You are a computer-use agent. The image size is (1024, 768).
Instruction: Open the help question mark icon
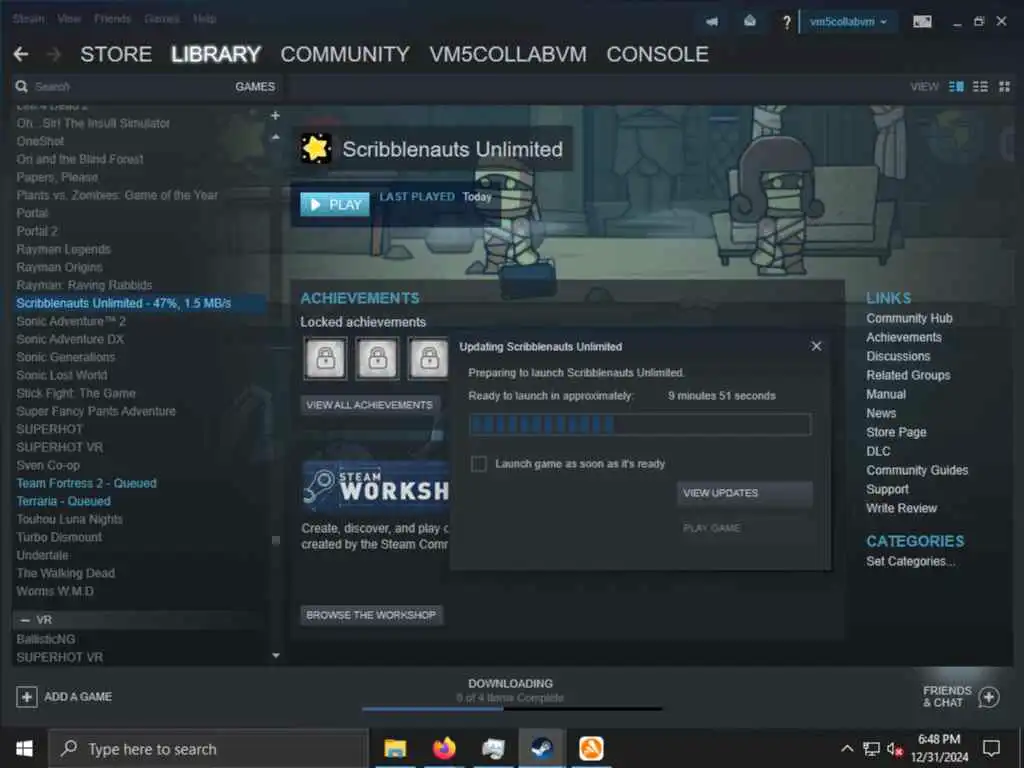[x=787, y=22]
